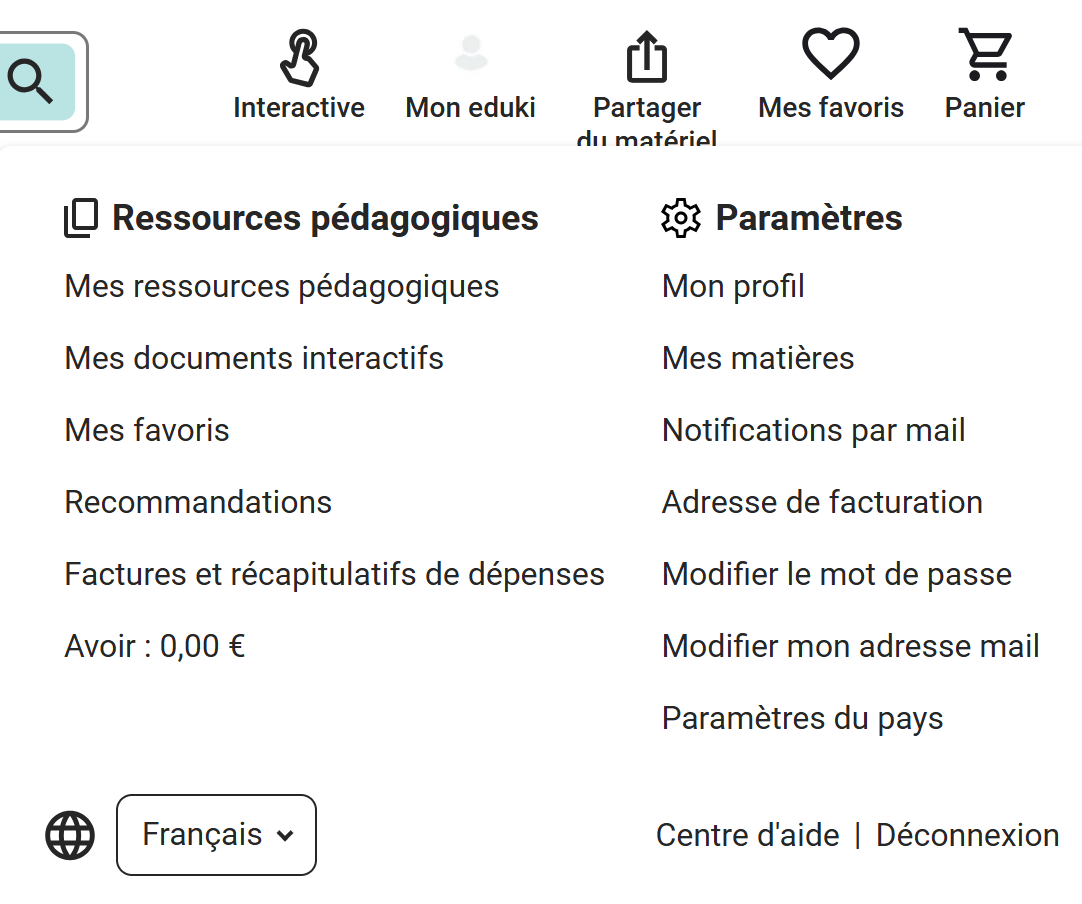Click the globe language icon
This screenshot has height=904, width=1082.
pyautogui.click(x=70, y=835)
